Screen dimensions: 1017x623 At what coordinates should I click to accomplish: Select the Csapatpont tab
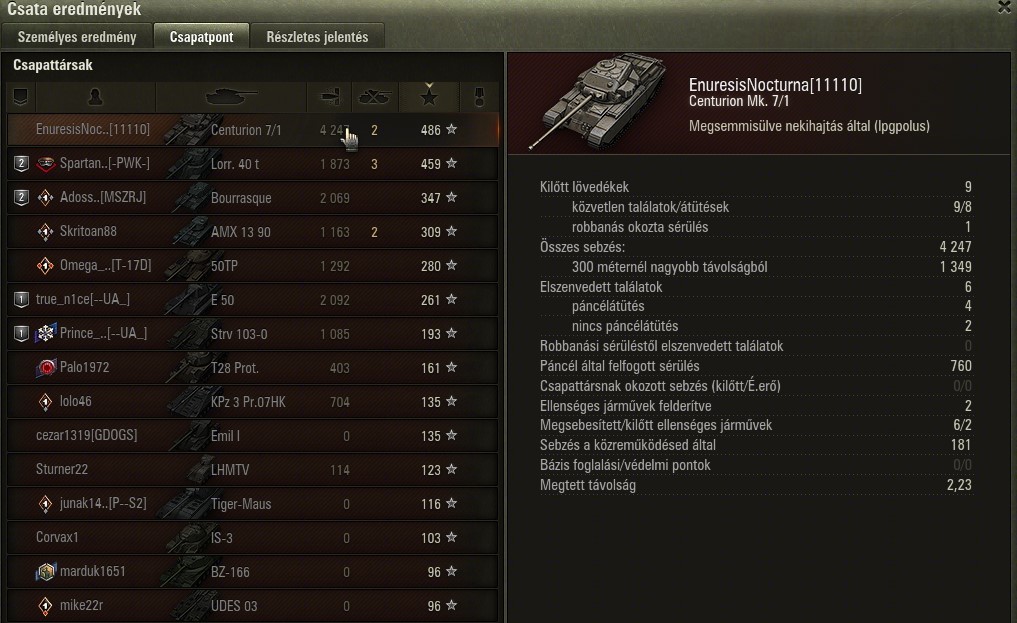pyautogui.click(x=201, y=37)
